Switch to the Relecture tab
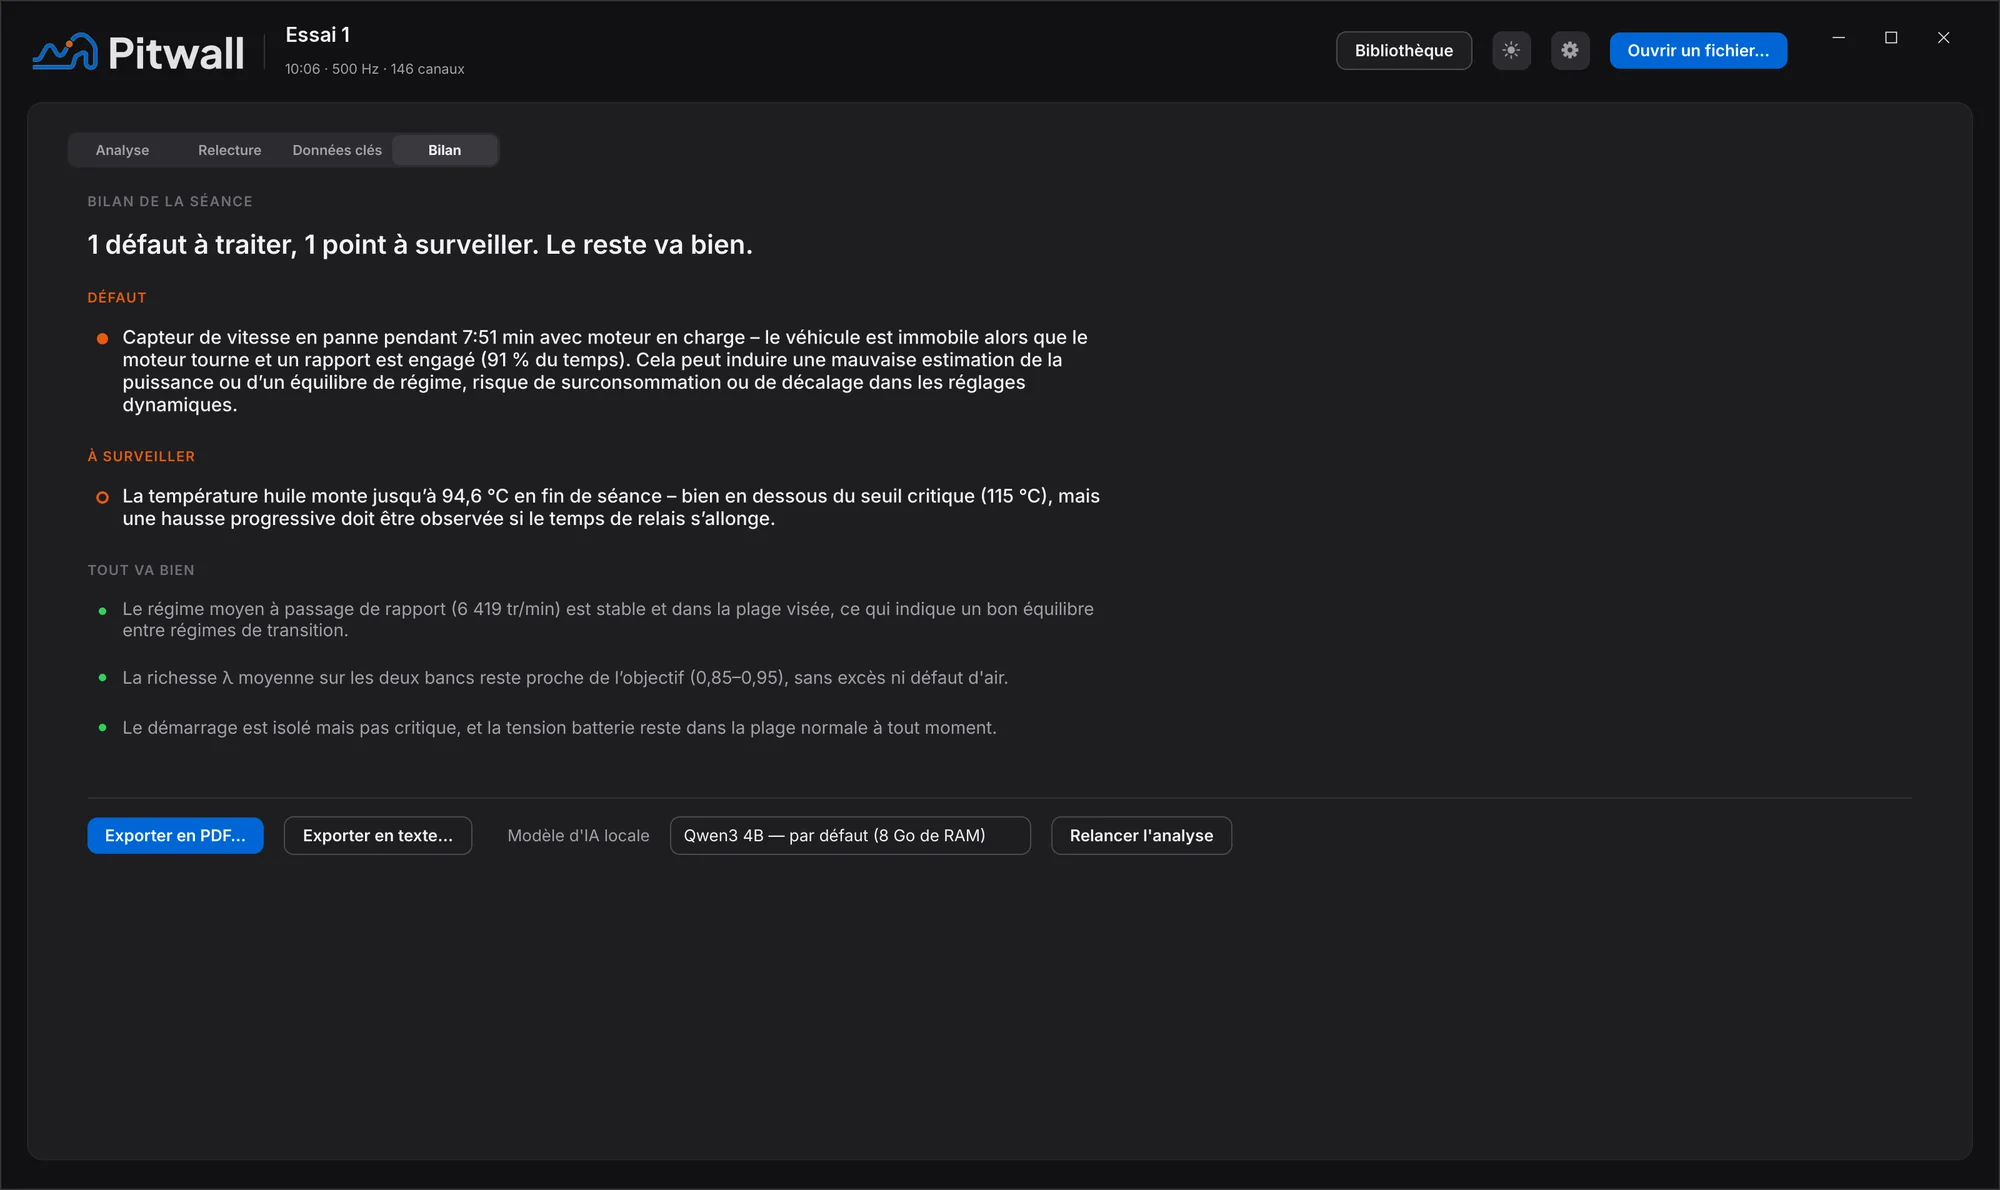This screenshot has height=1190, width=2000. [229, 150]
